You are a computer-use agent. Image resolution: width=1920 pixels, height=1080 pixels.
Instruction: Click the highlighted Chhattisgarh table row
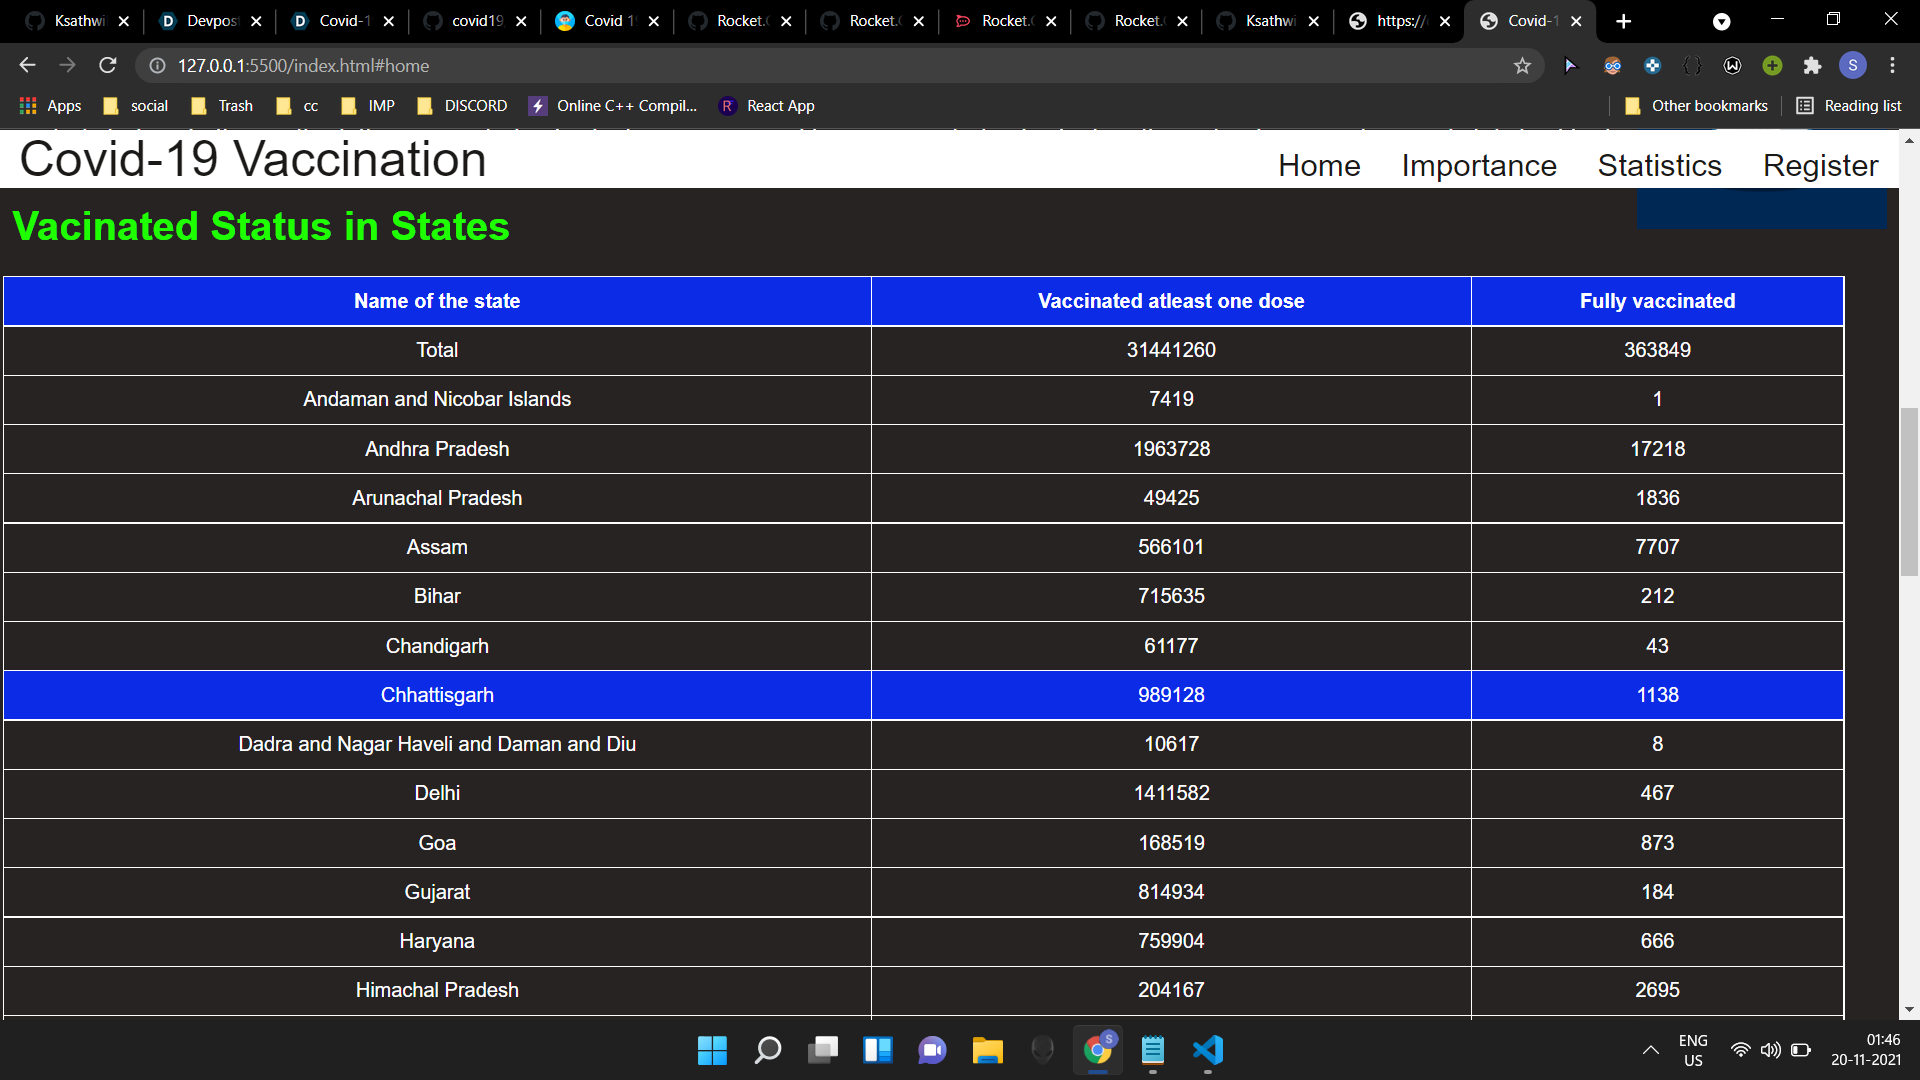(922, 695)
